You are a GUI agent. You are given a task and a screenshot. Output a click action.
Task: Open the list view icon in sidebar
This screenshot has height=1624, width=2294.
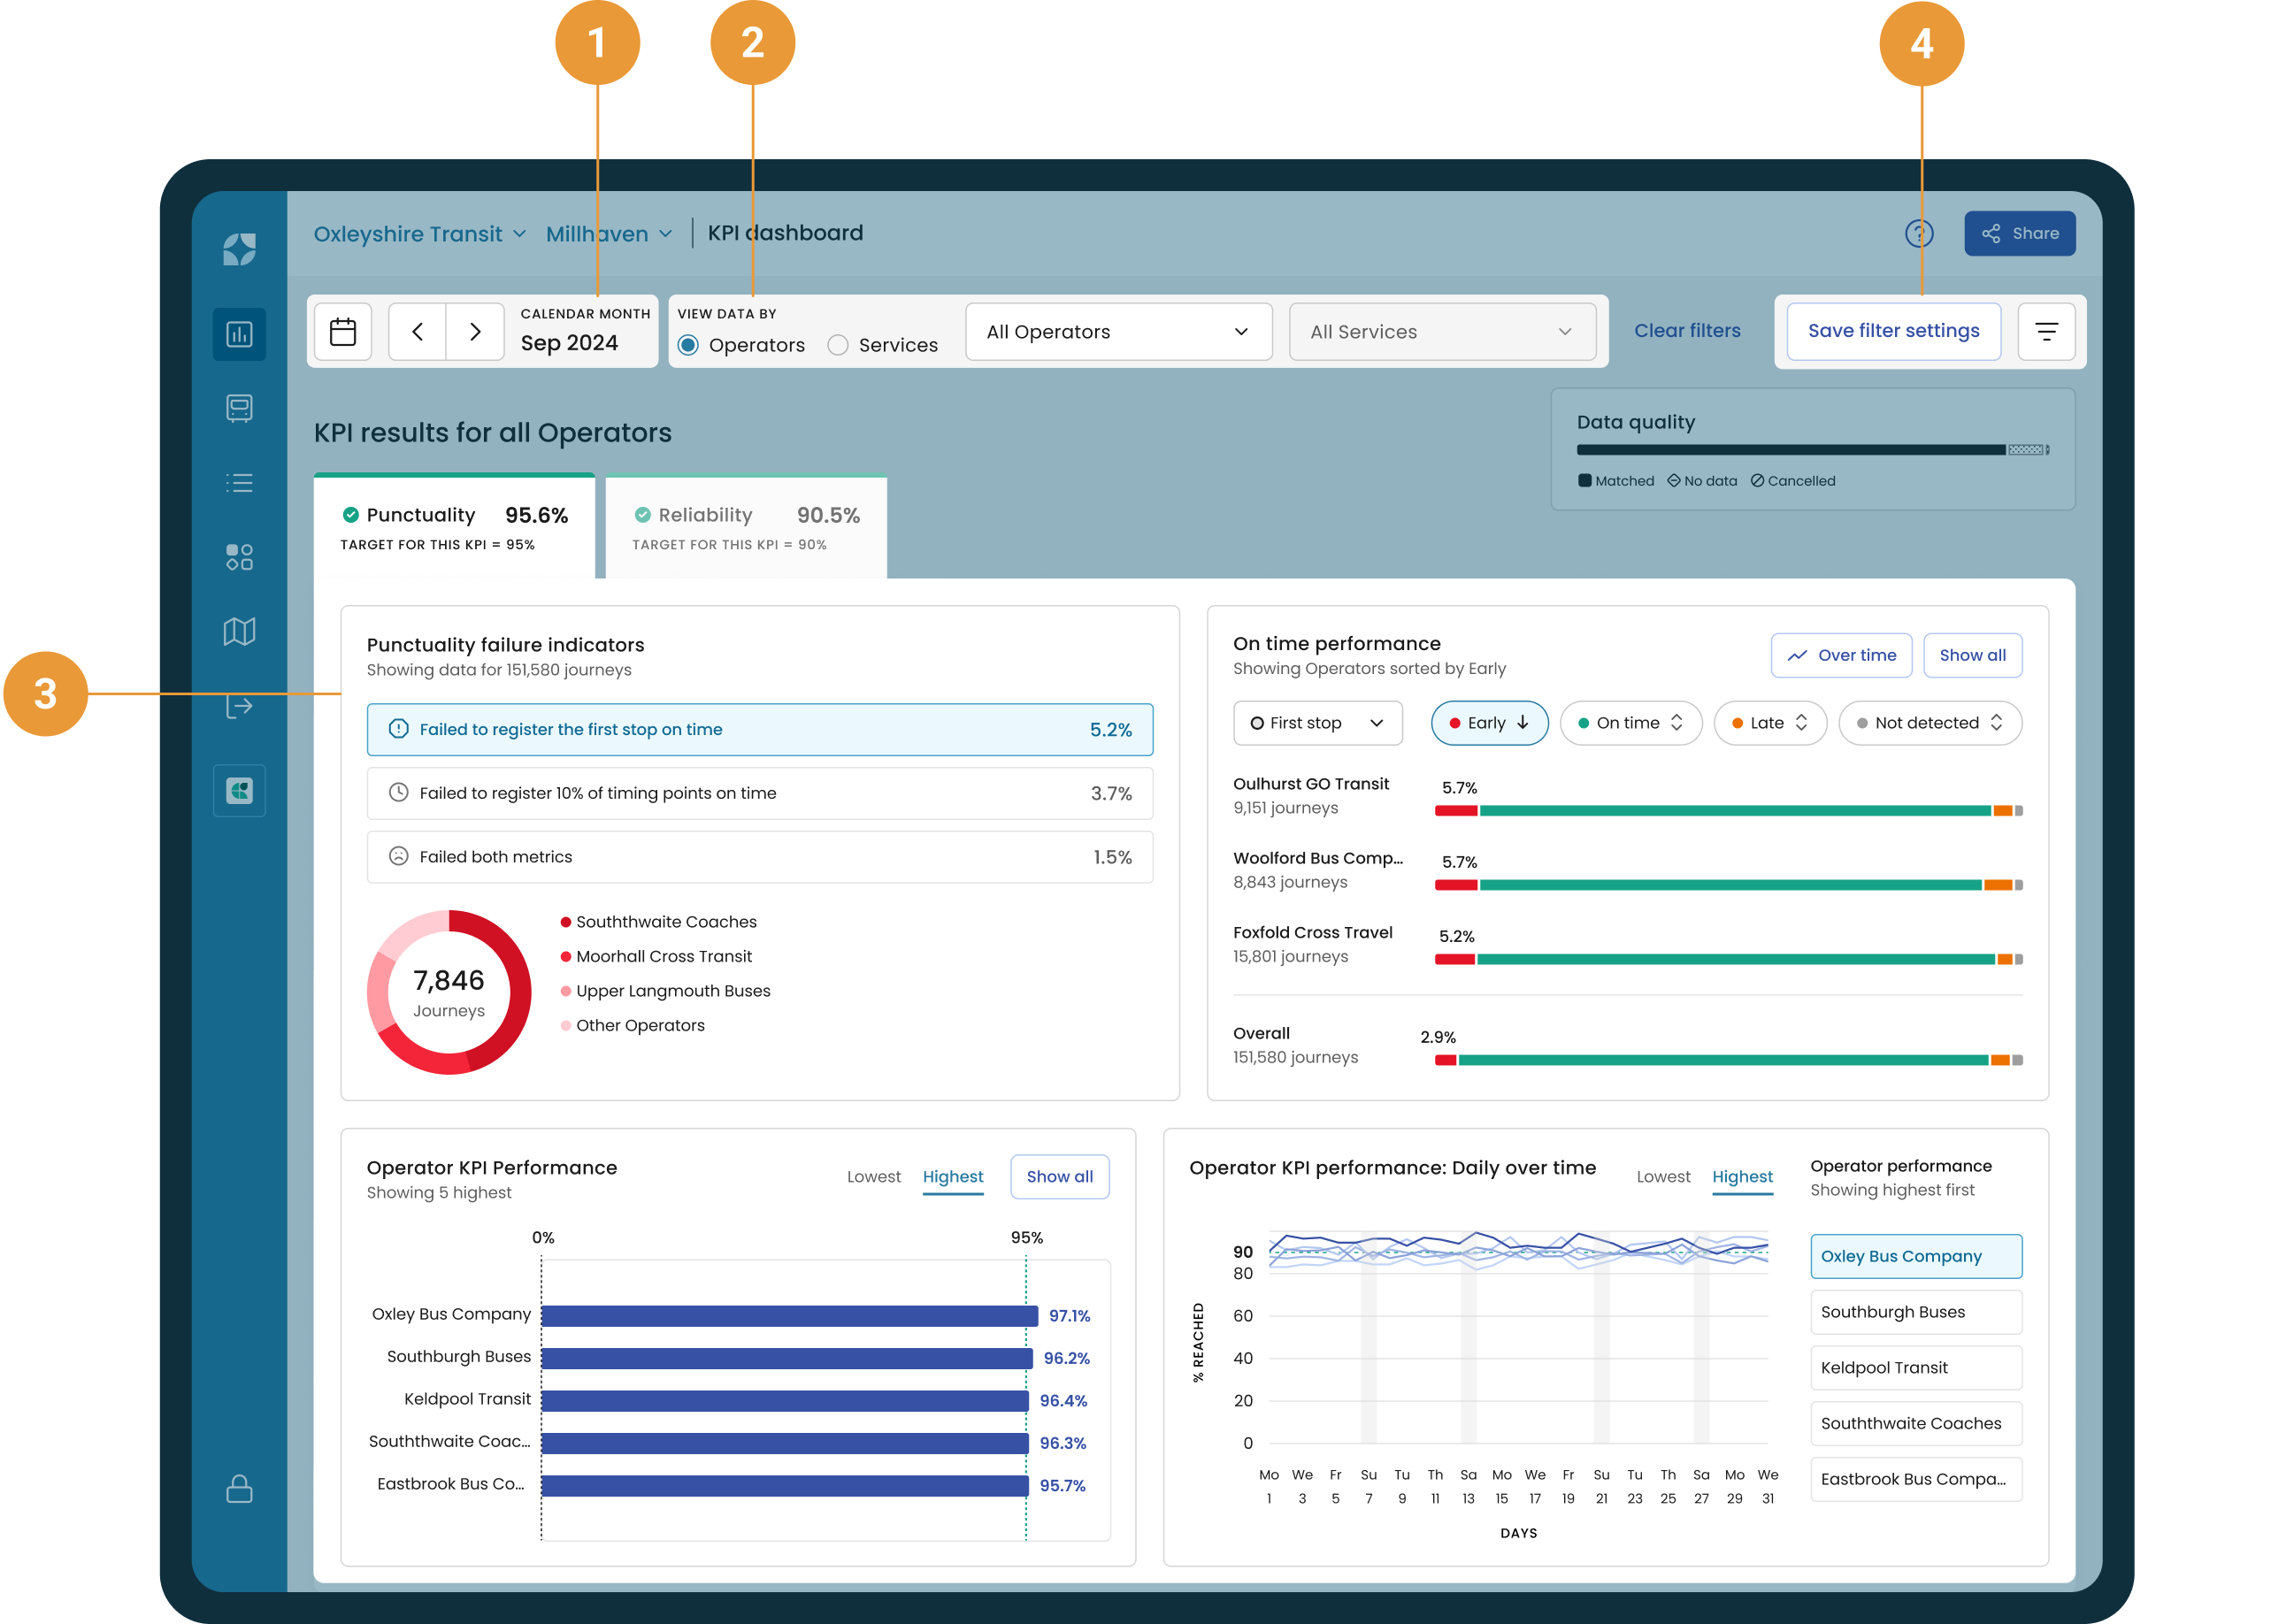click(239, 484)
